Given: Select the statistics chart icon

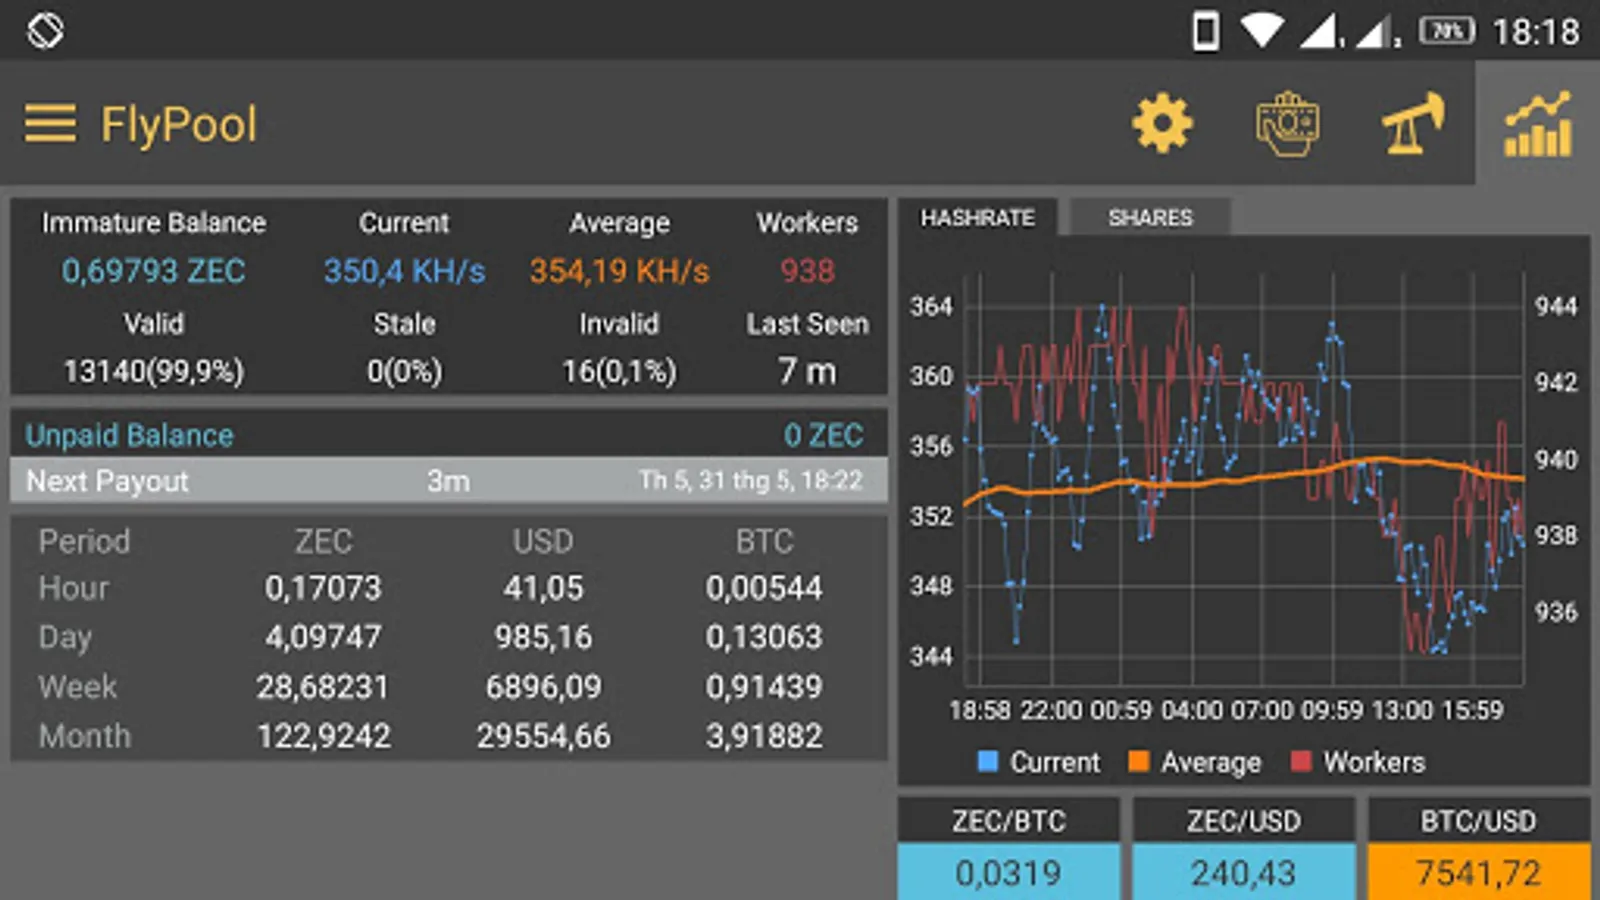Looking at the screenshot, I should click(1538, 124).
